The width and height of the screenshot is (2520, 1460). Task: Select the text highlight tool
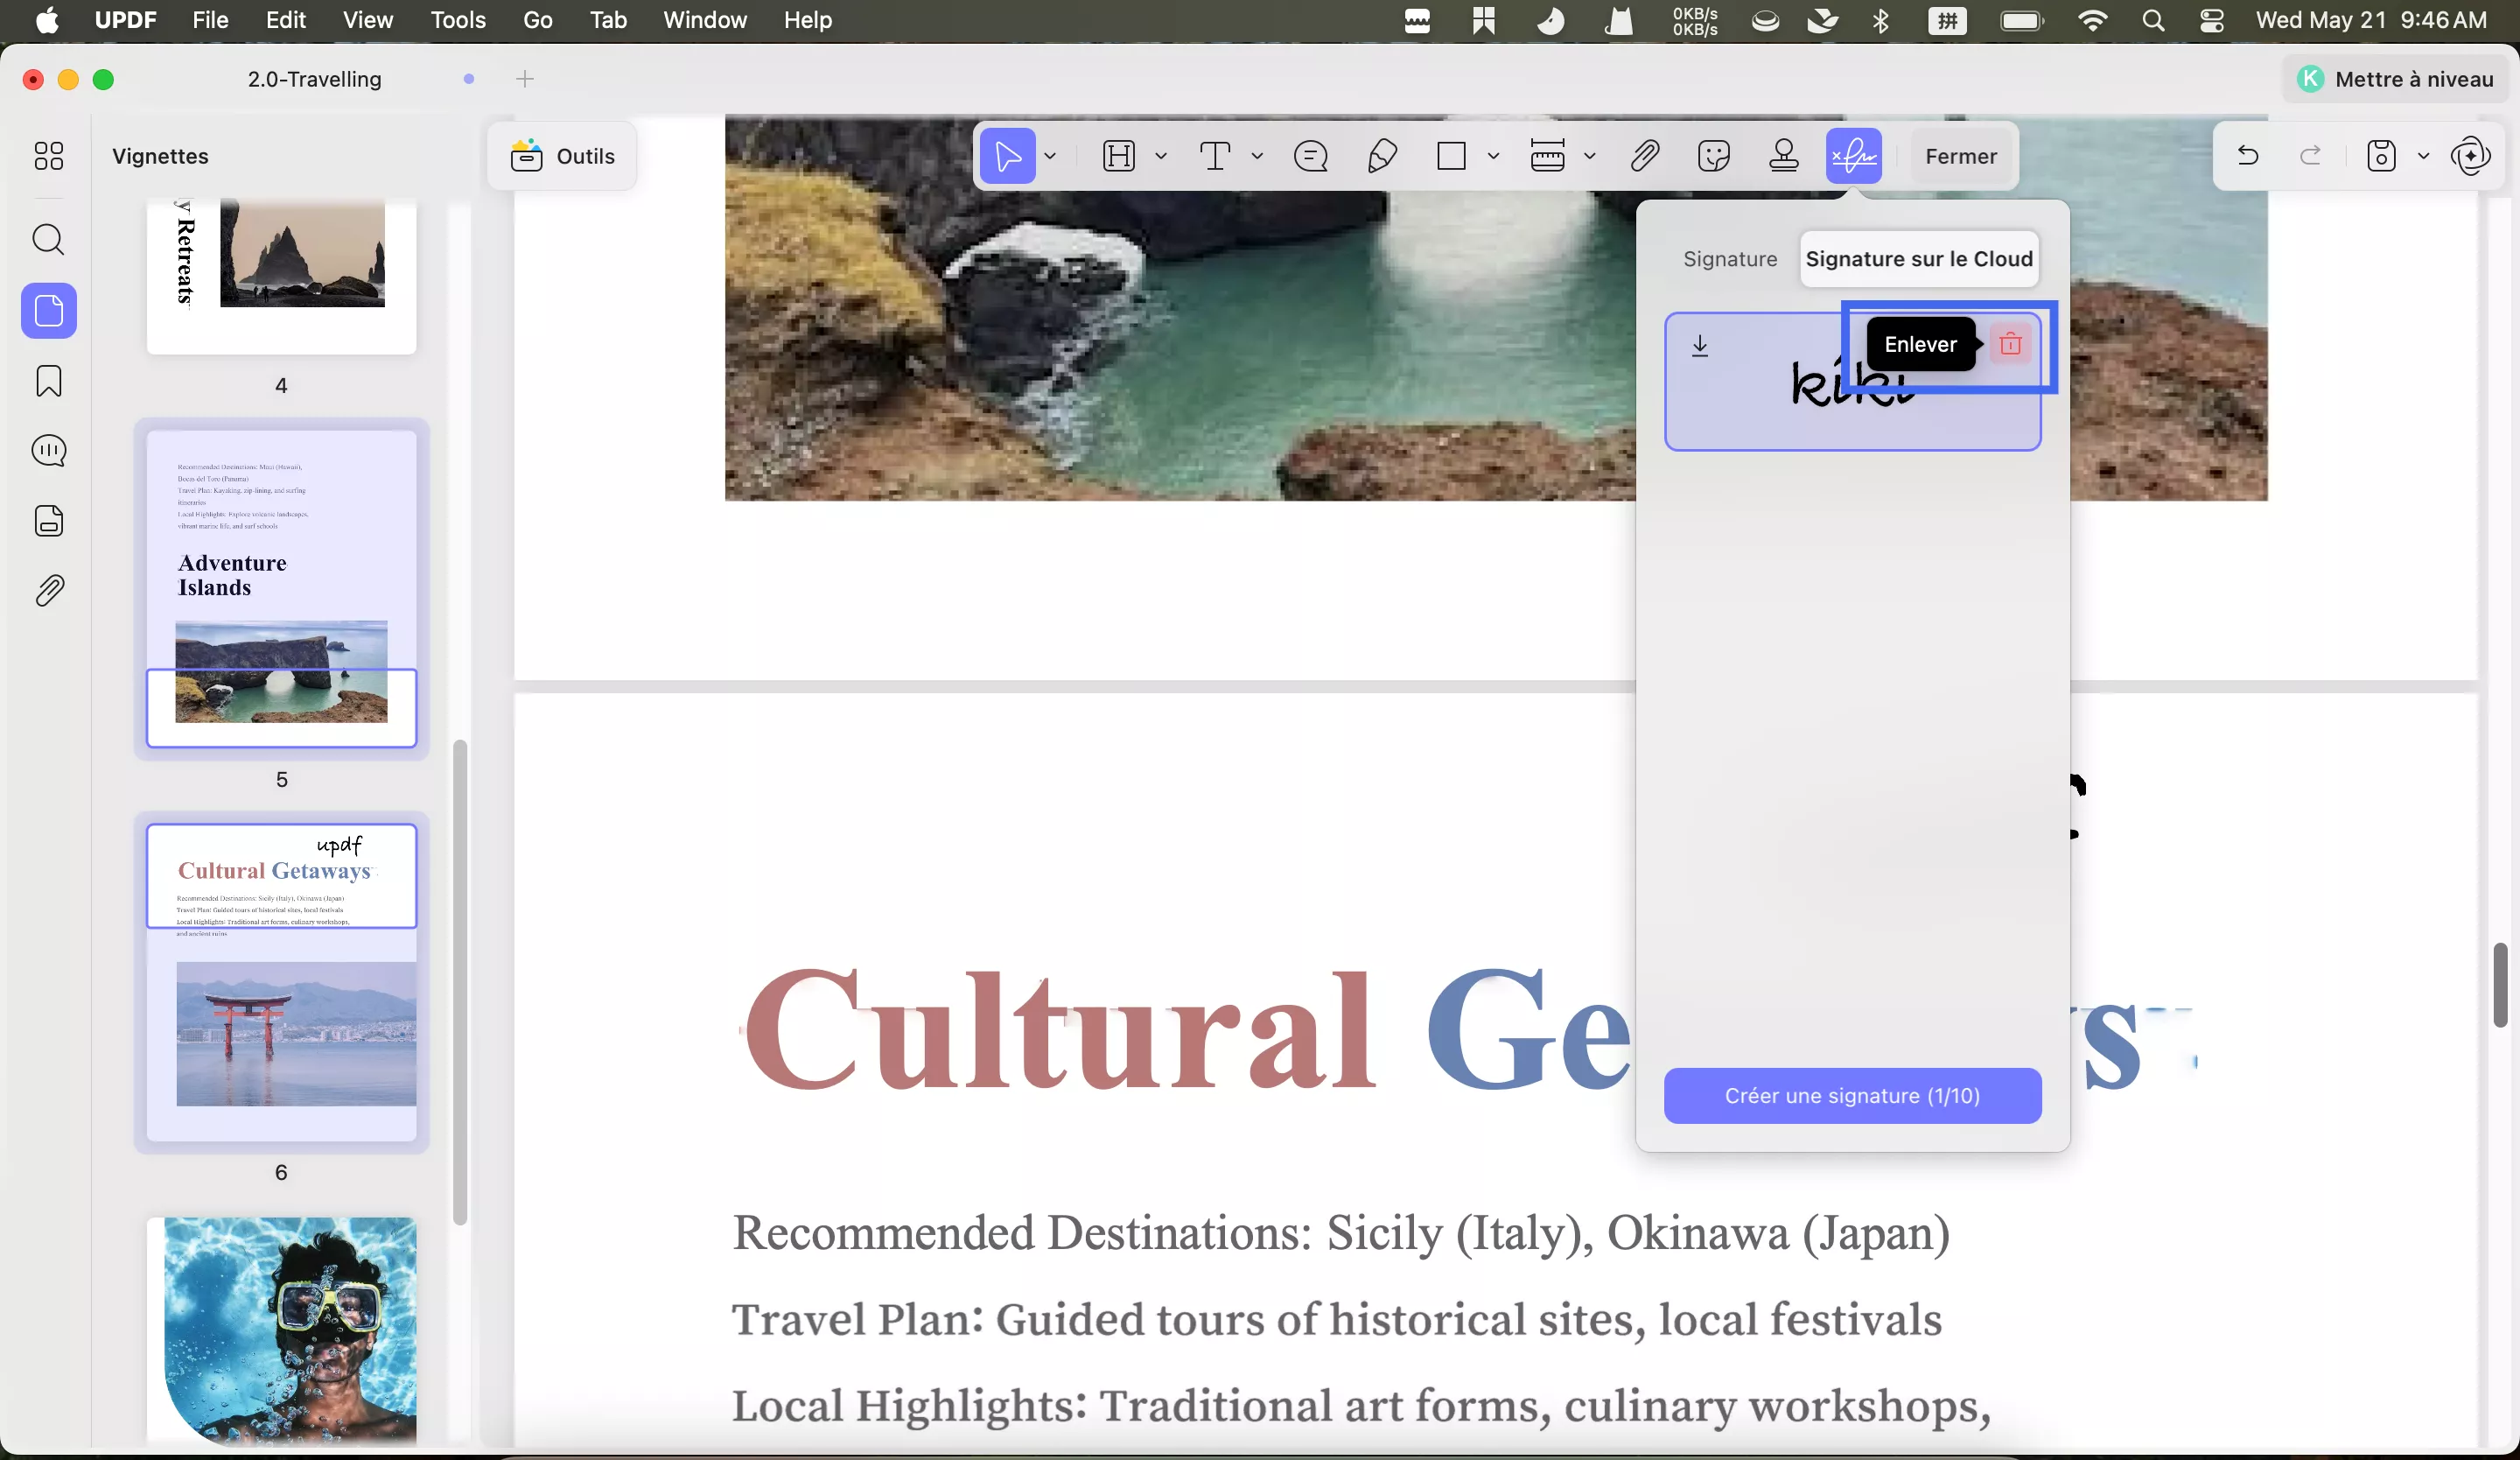tap(1119, 156)
